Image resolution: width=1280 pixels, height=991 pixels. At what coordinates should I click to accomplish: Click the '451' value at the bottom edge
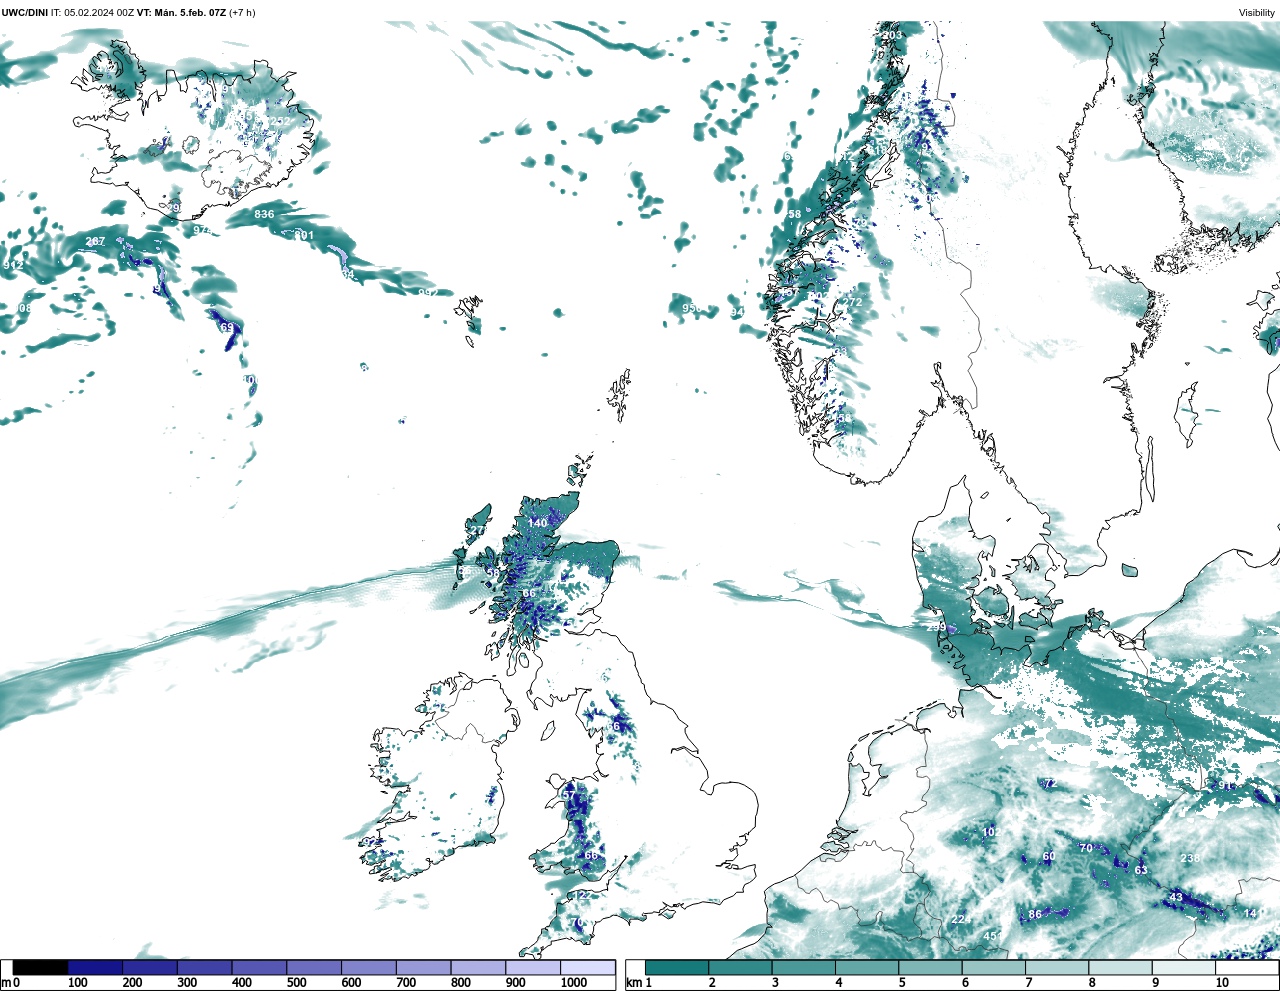993,936
